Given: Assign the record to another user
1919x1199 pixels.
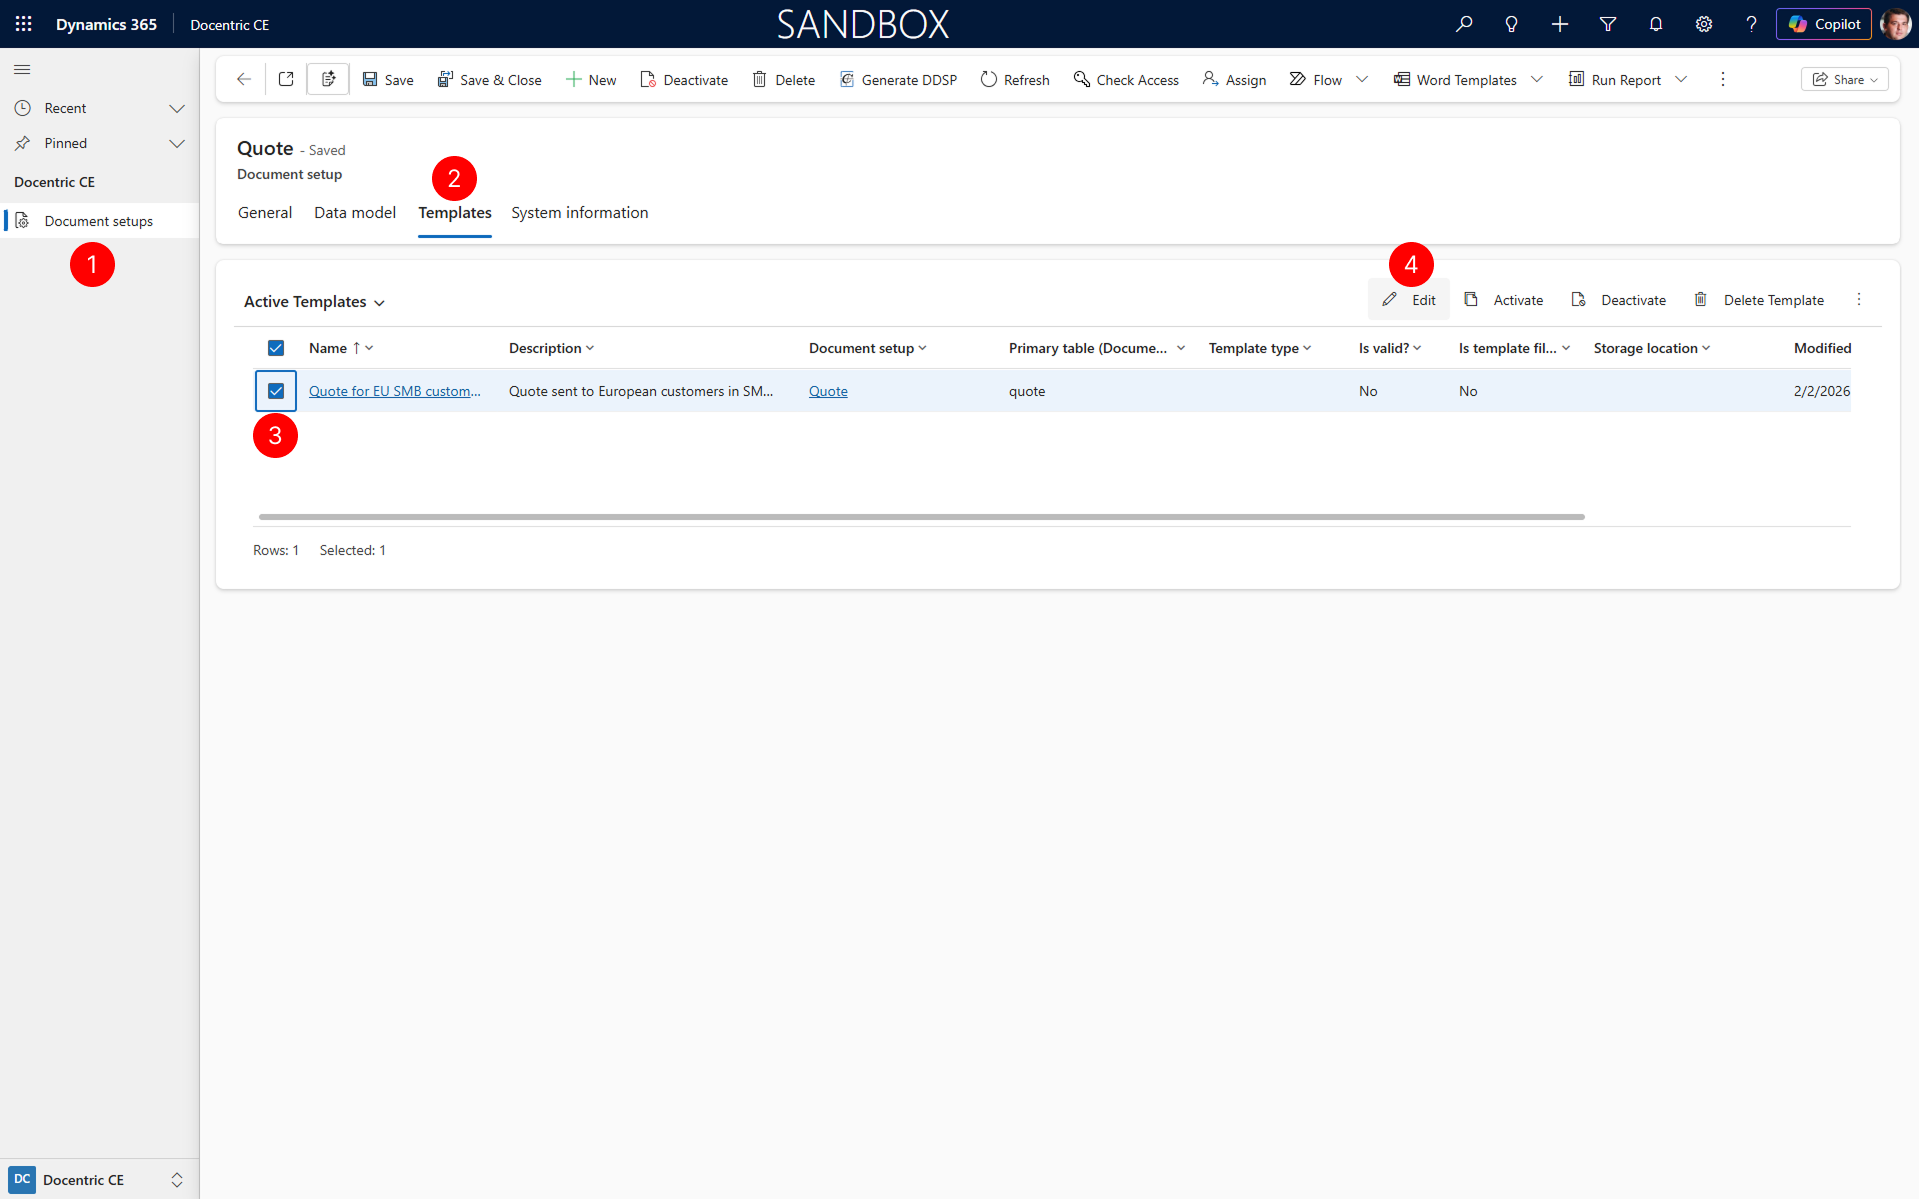Looking at the screenshot, I should [1234, 80].
